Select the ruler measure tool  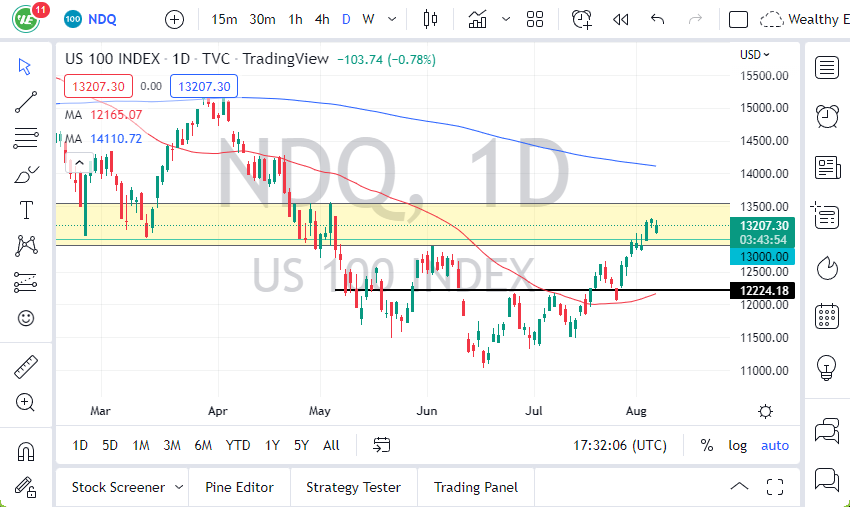26,367
